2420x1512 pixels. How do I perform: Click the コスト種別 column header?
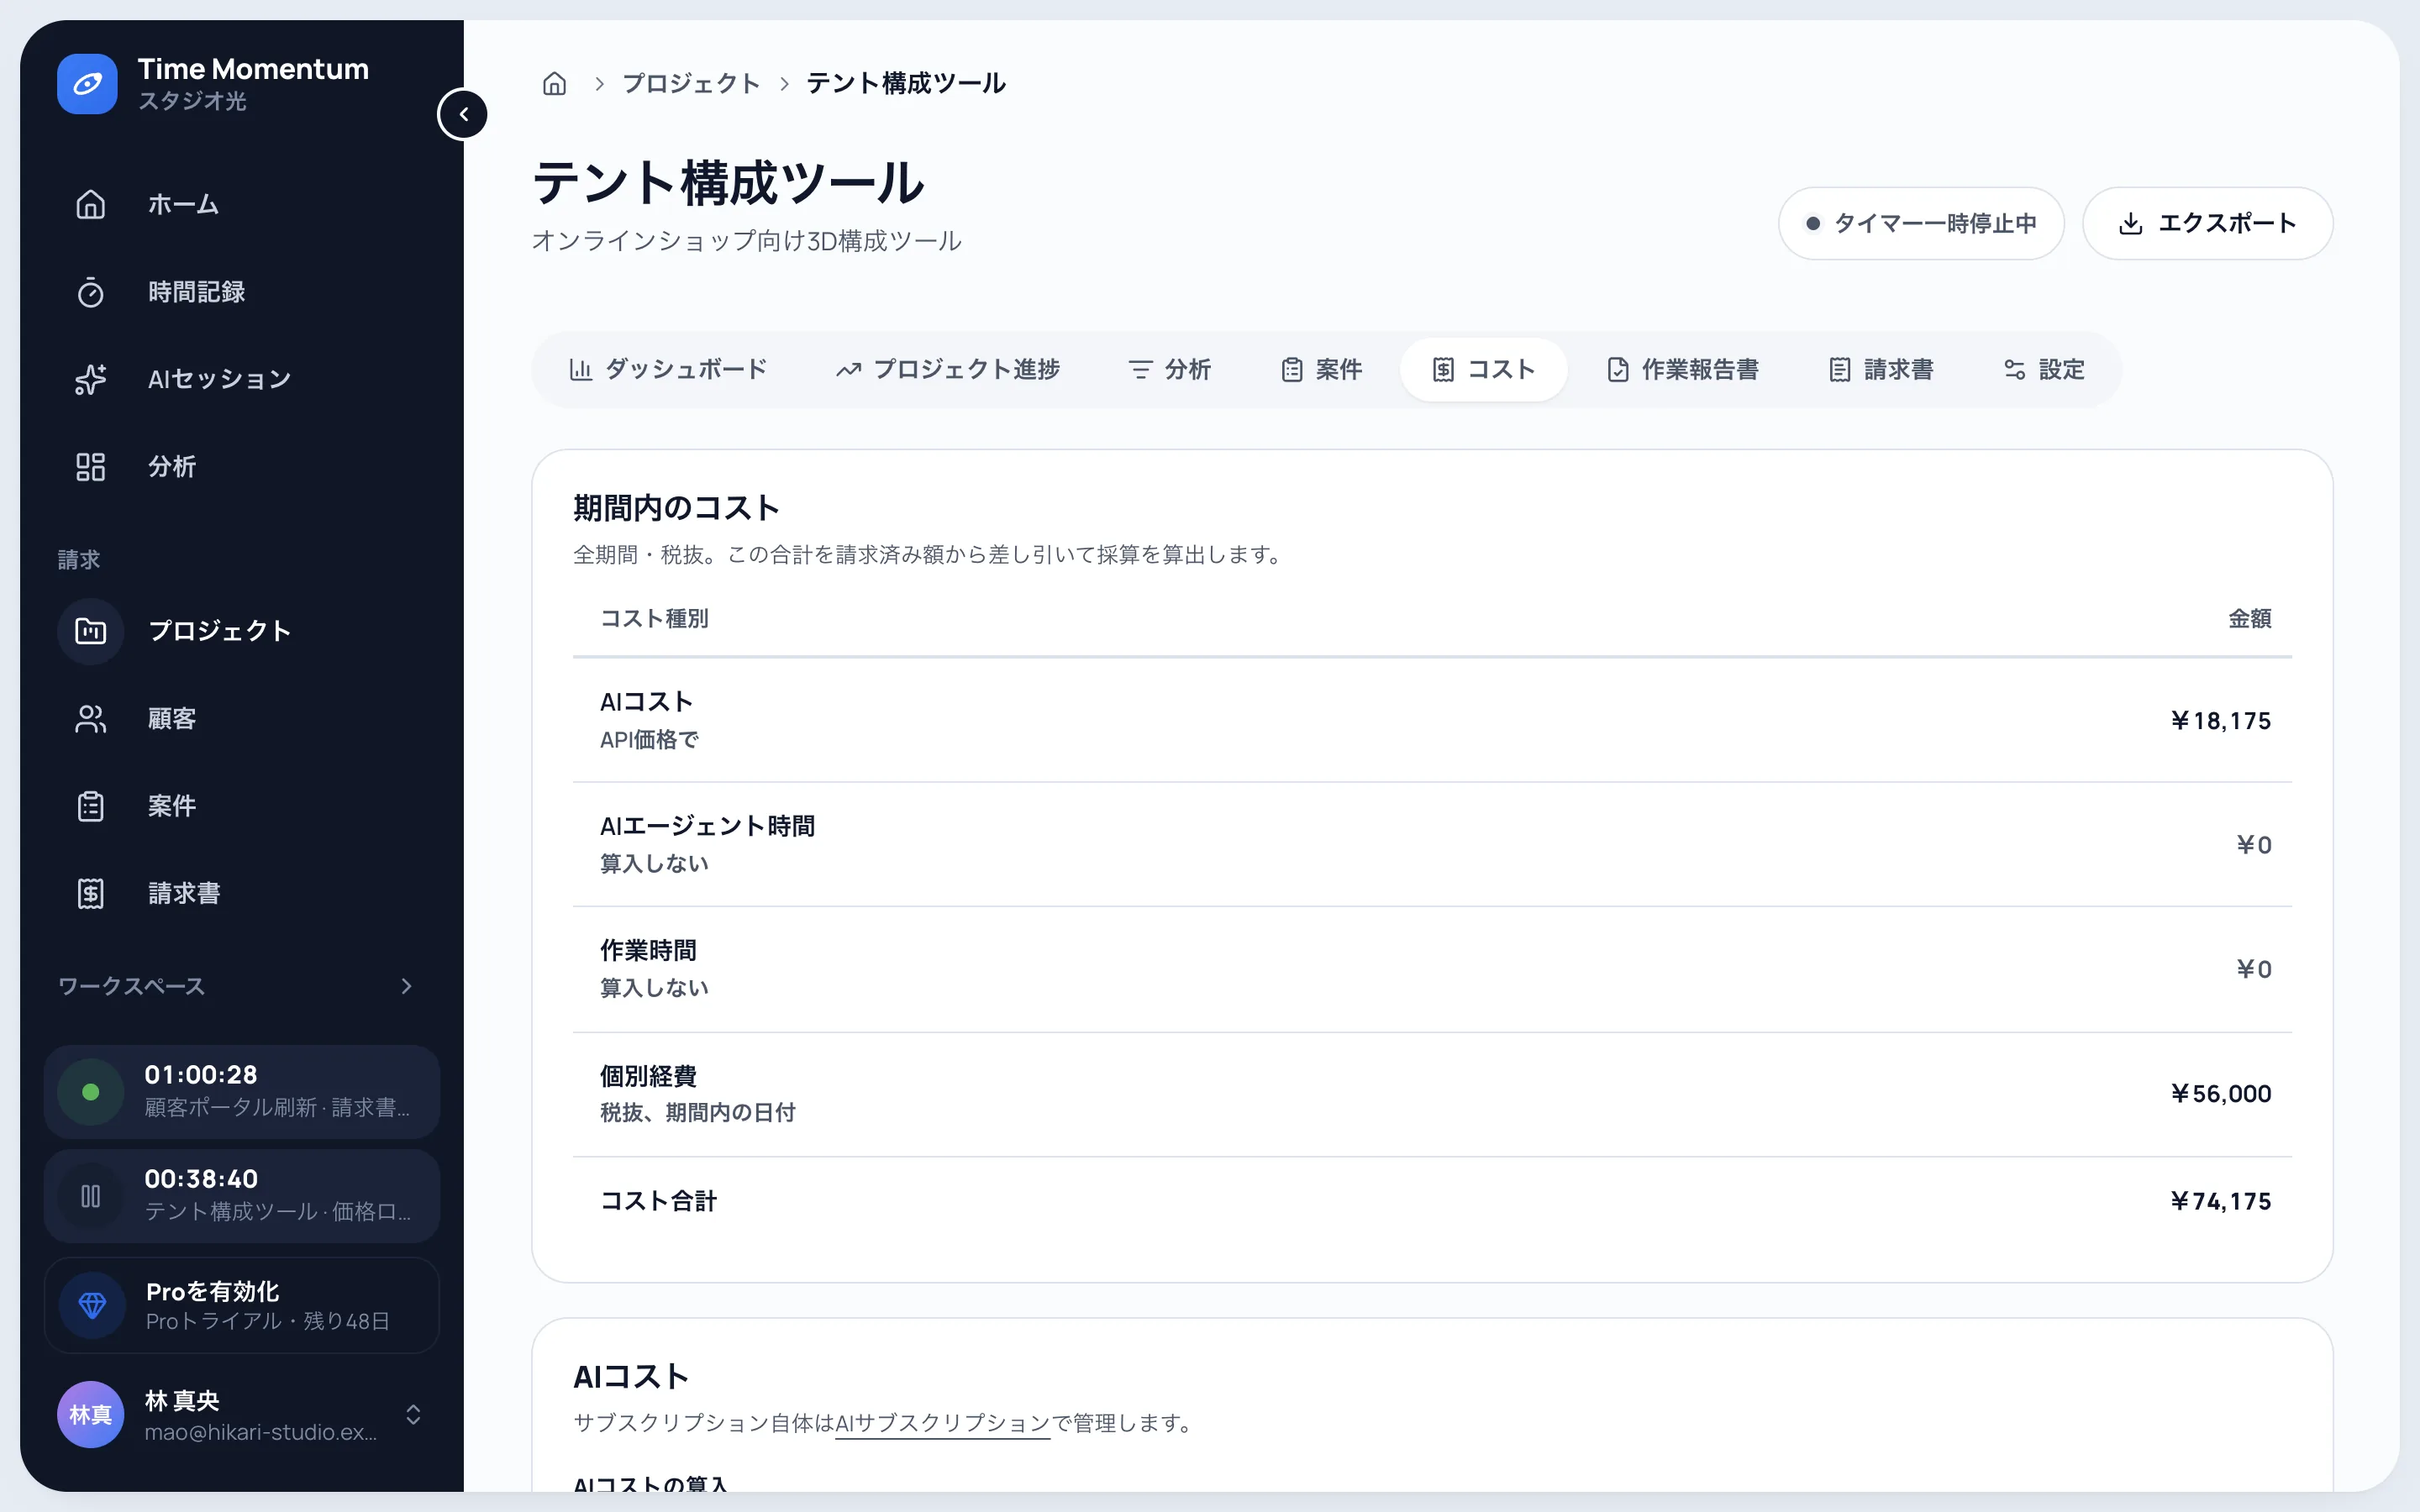654,619
